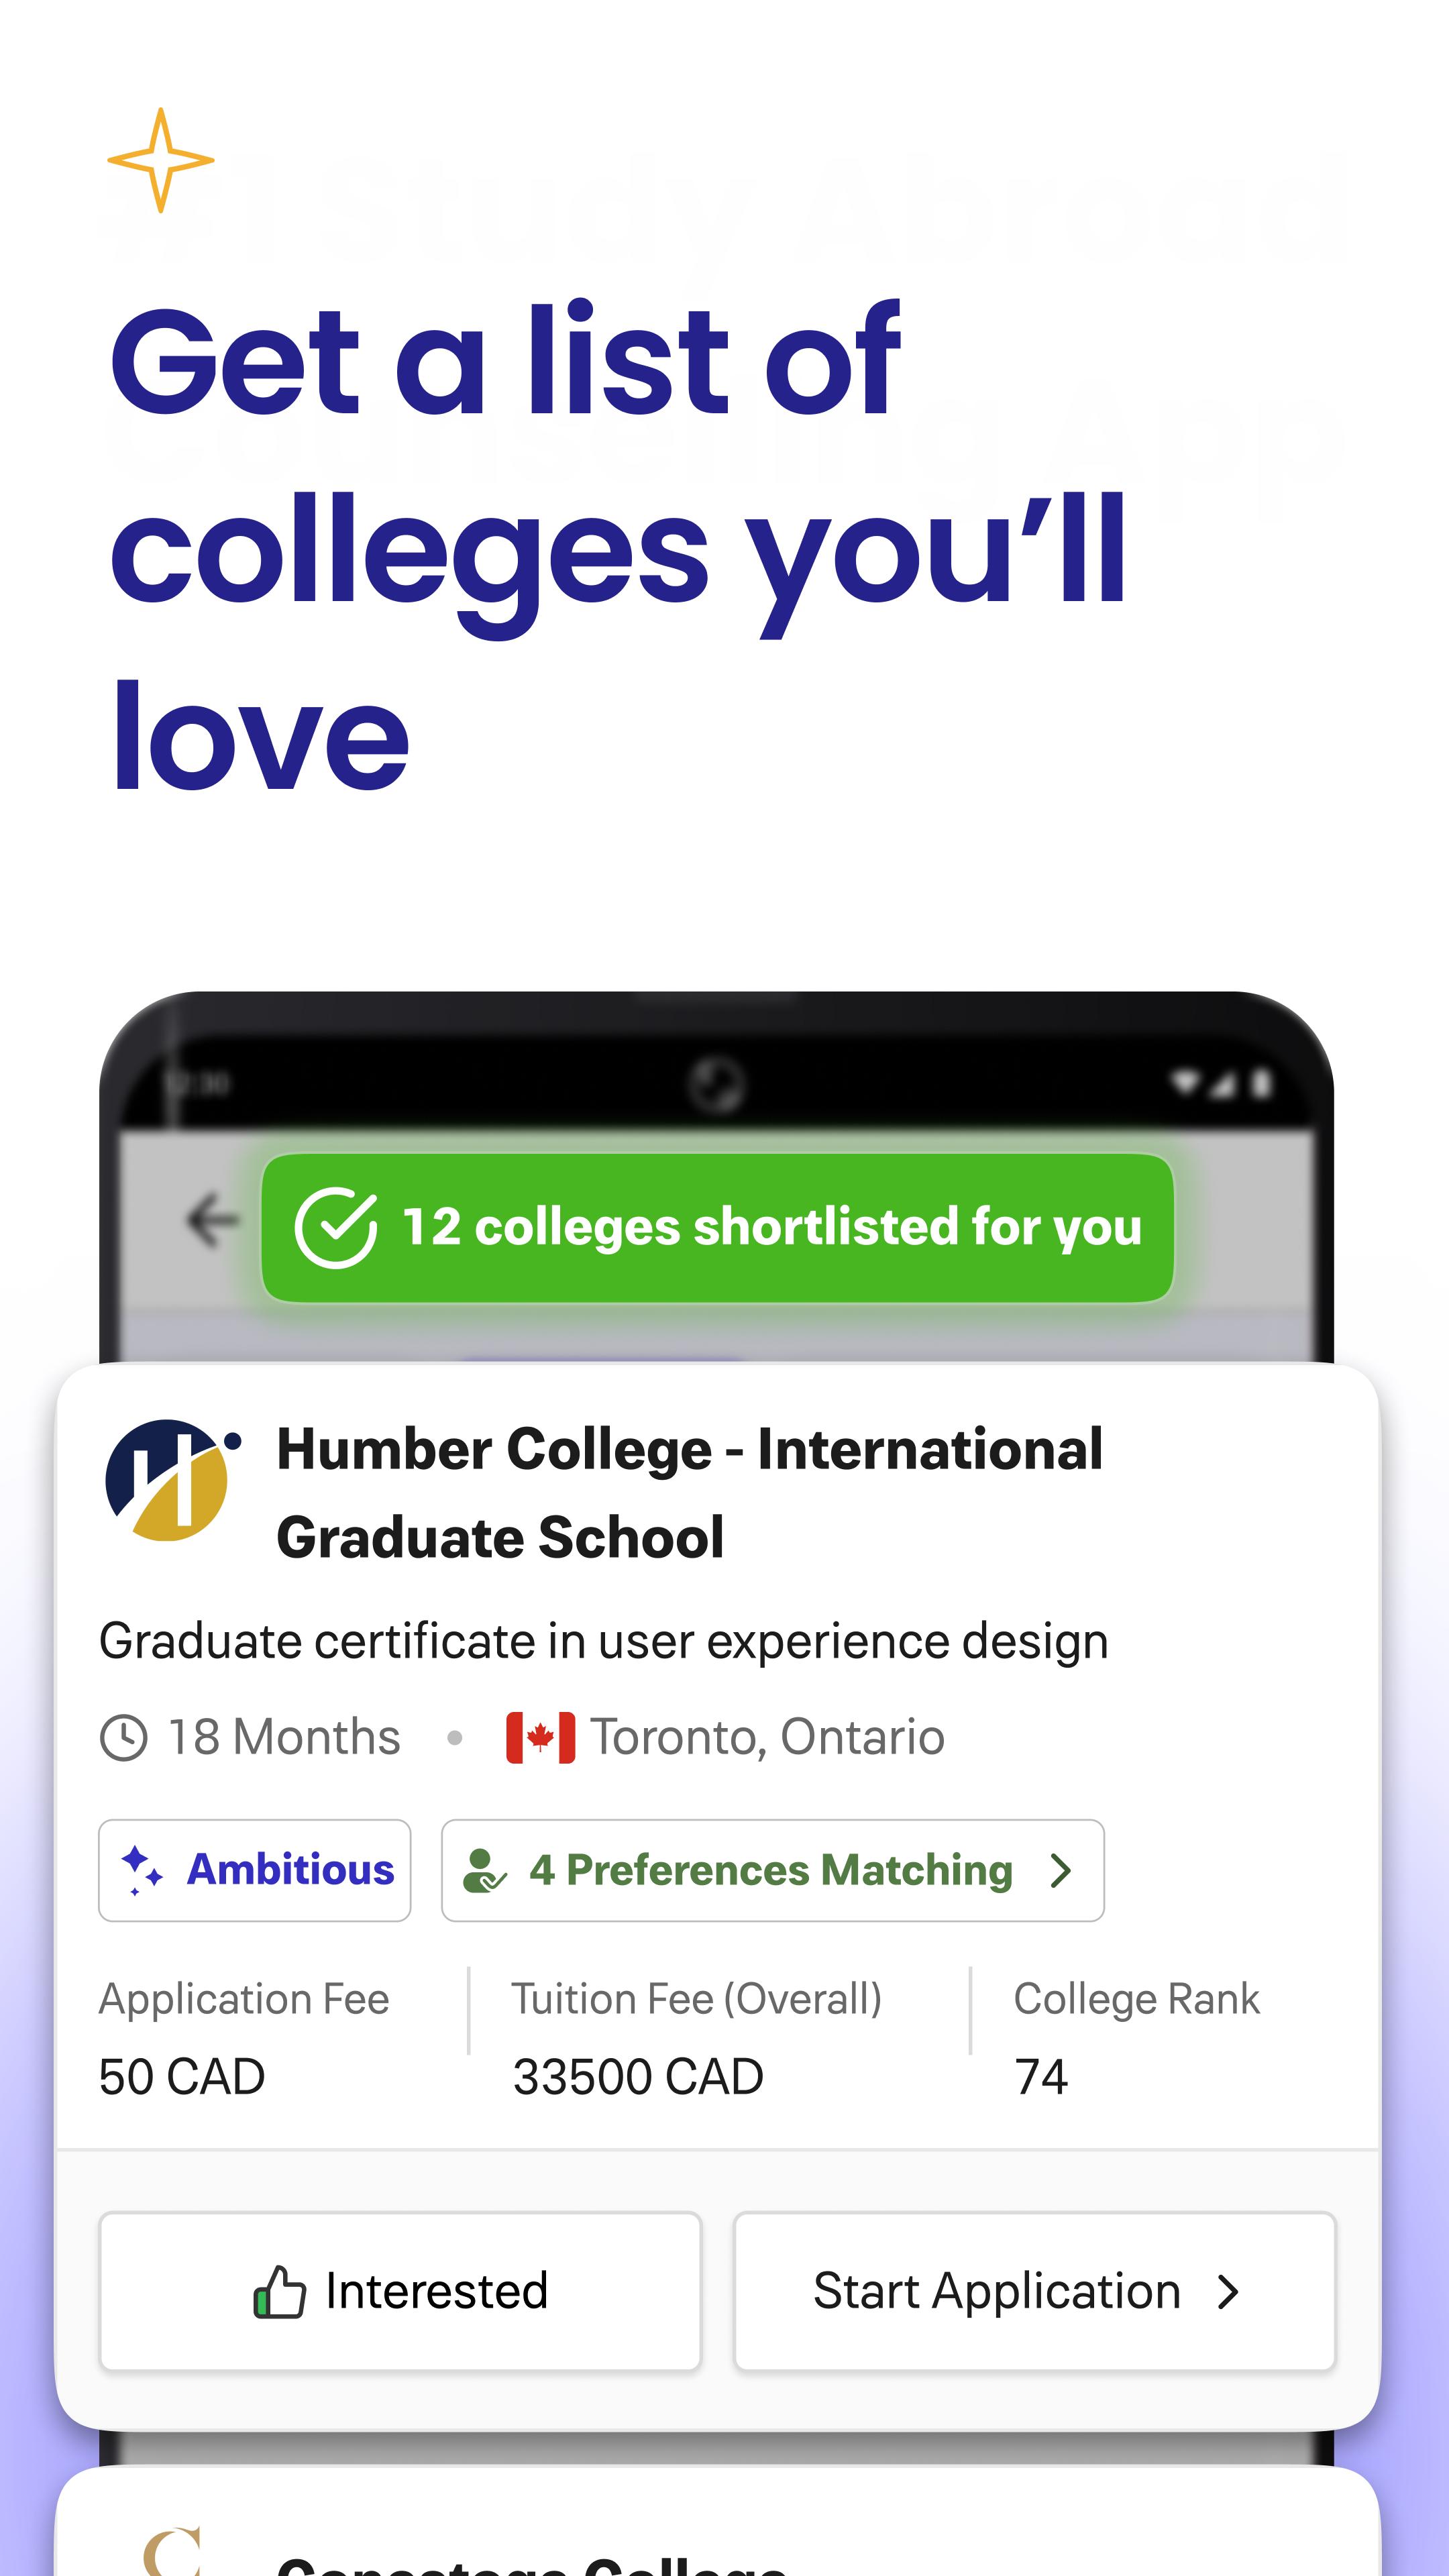Toggle the Interested button
This screenshot has height=2576, width=1449.
400,2291
